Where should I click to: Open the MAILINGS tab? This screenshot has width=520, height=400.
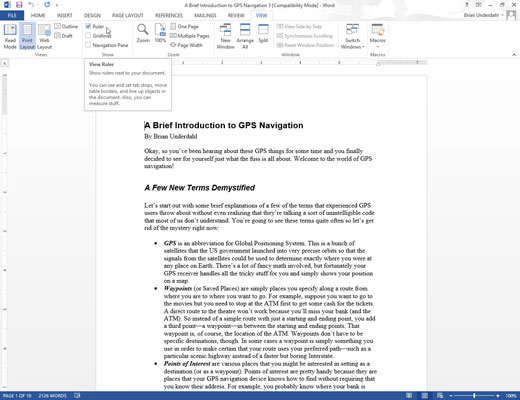205,15
